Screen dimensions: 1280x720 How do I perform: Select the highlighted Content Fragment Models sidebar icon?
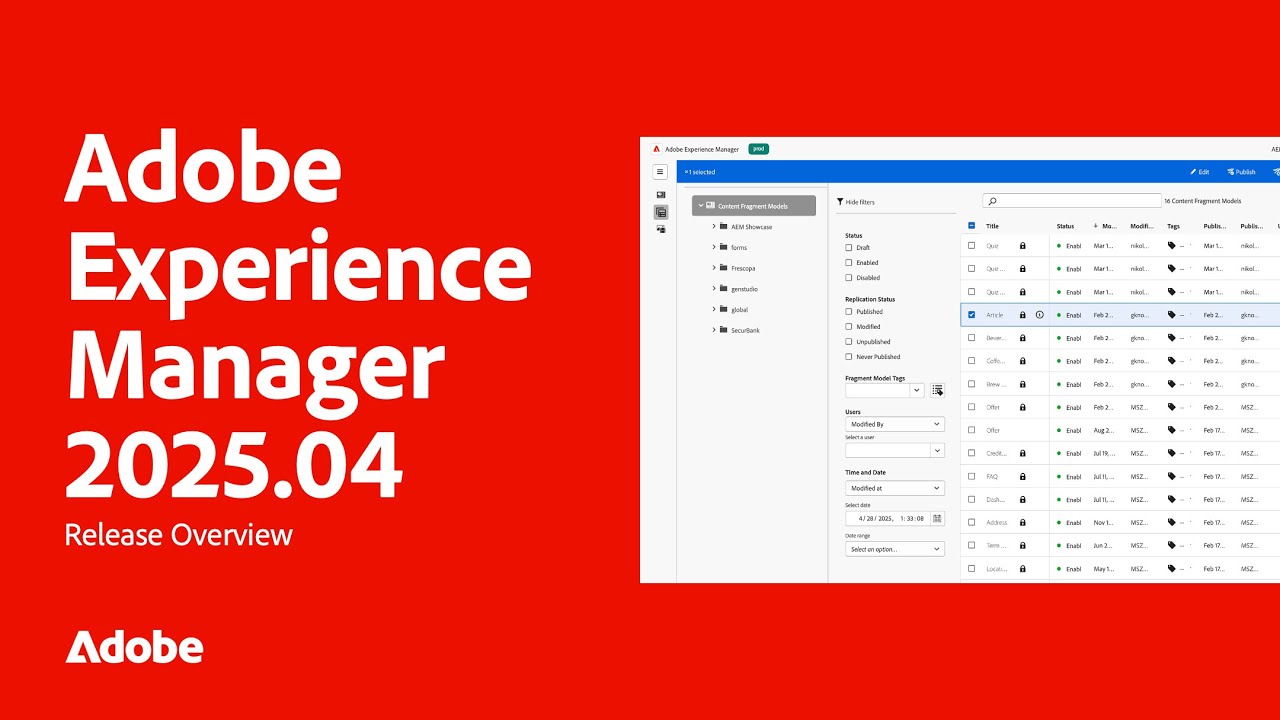[x=661, y=212]
